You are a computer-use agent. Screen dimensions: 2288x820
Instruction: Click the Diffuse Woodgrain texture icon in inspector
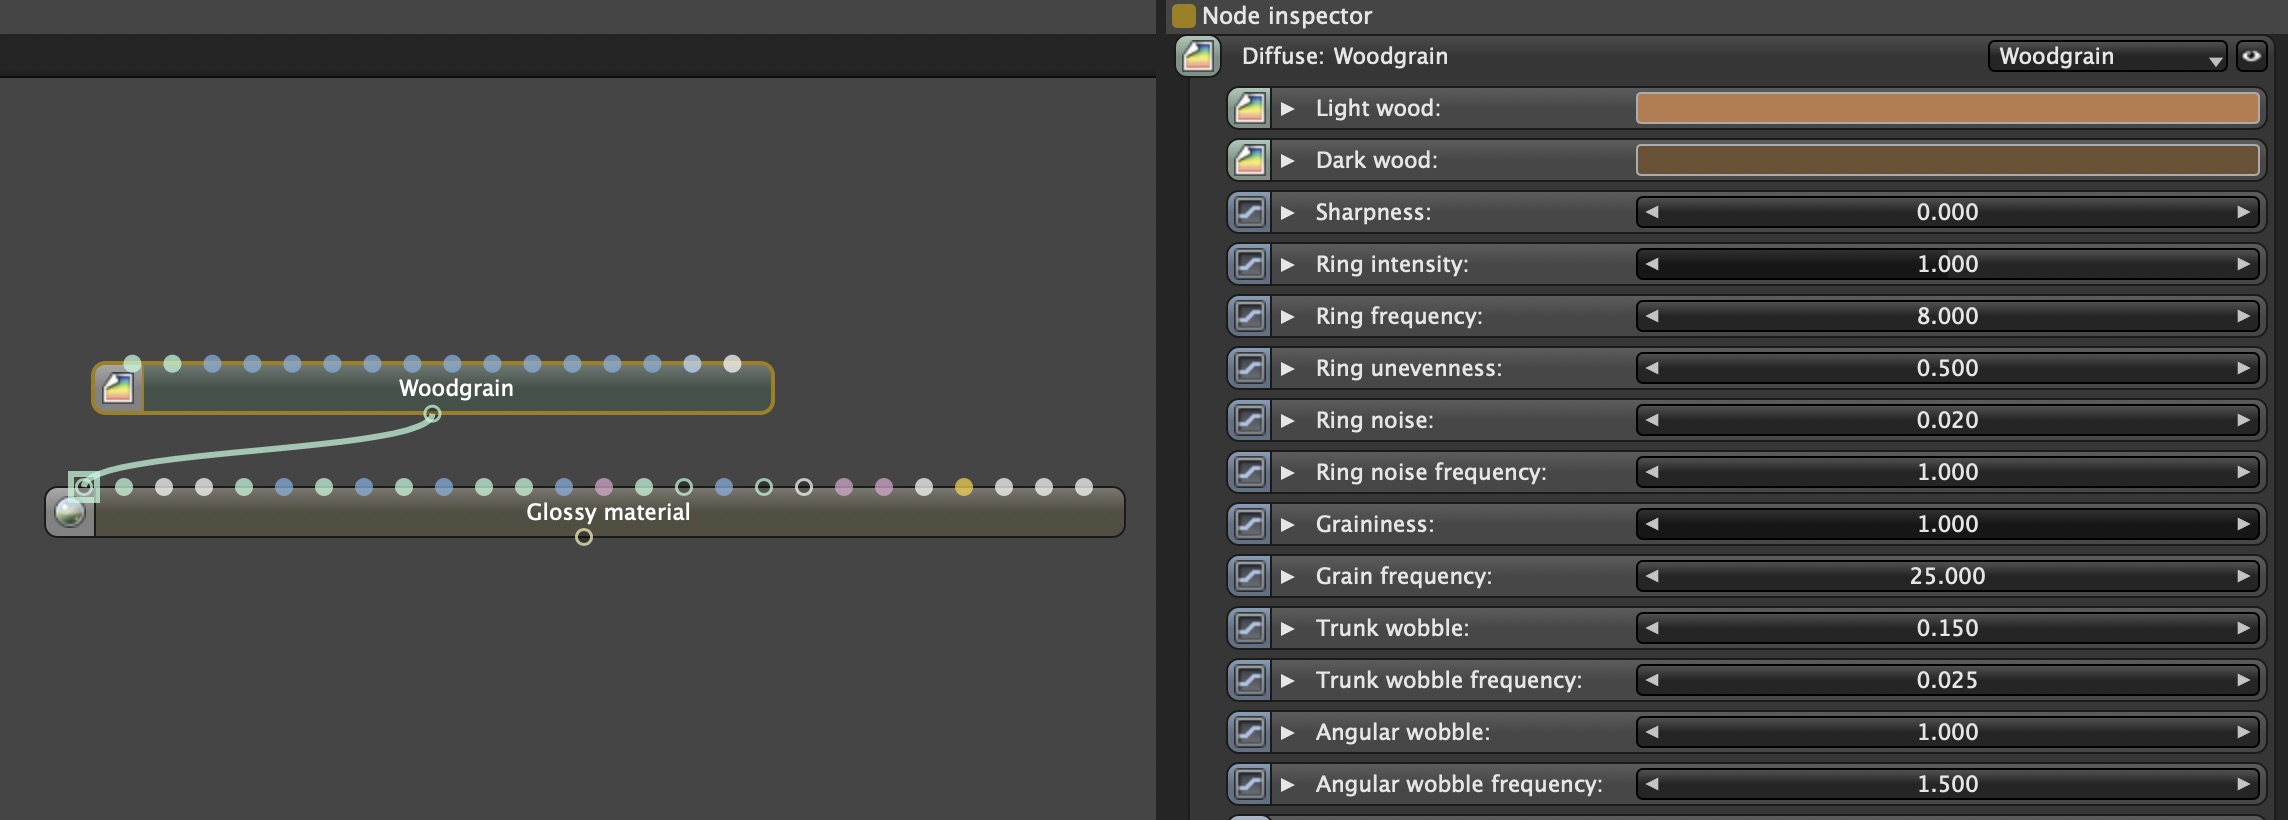point(1198,56)
